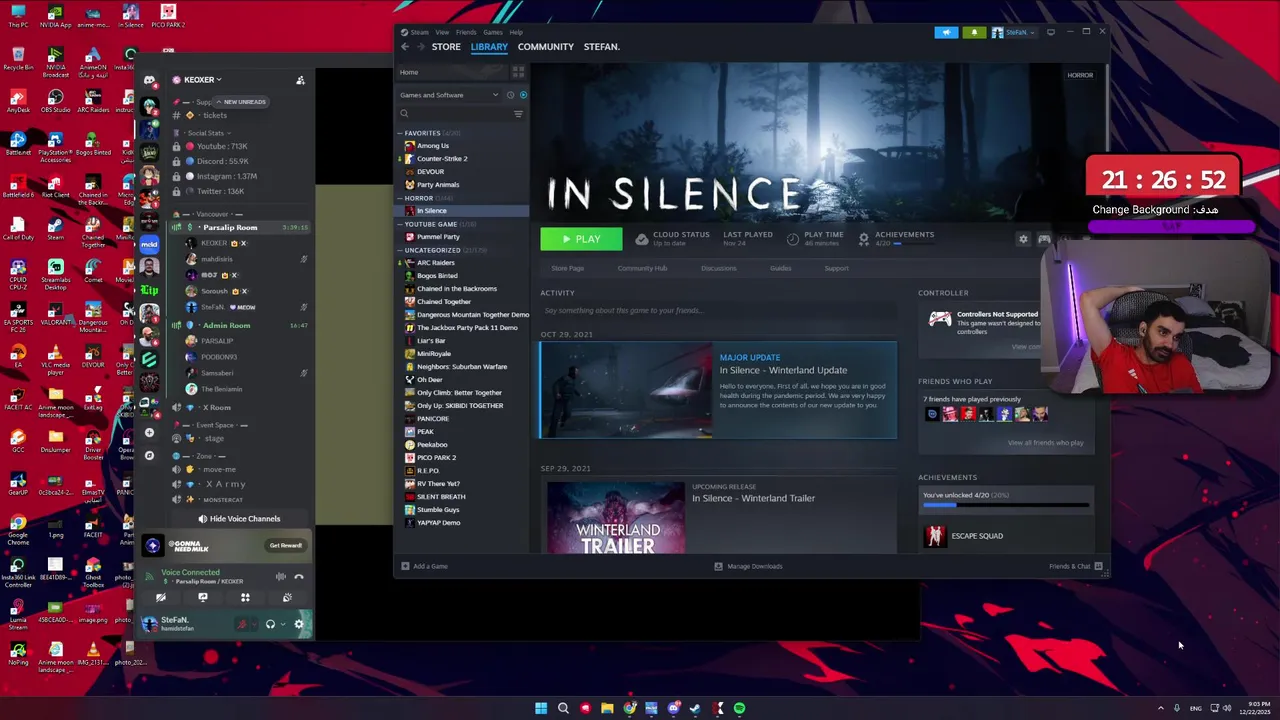This screenshot has width=1280, height=720.
Task: Toggle camera in Discord voice panel
Action: [x=161, y=597]
